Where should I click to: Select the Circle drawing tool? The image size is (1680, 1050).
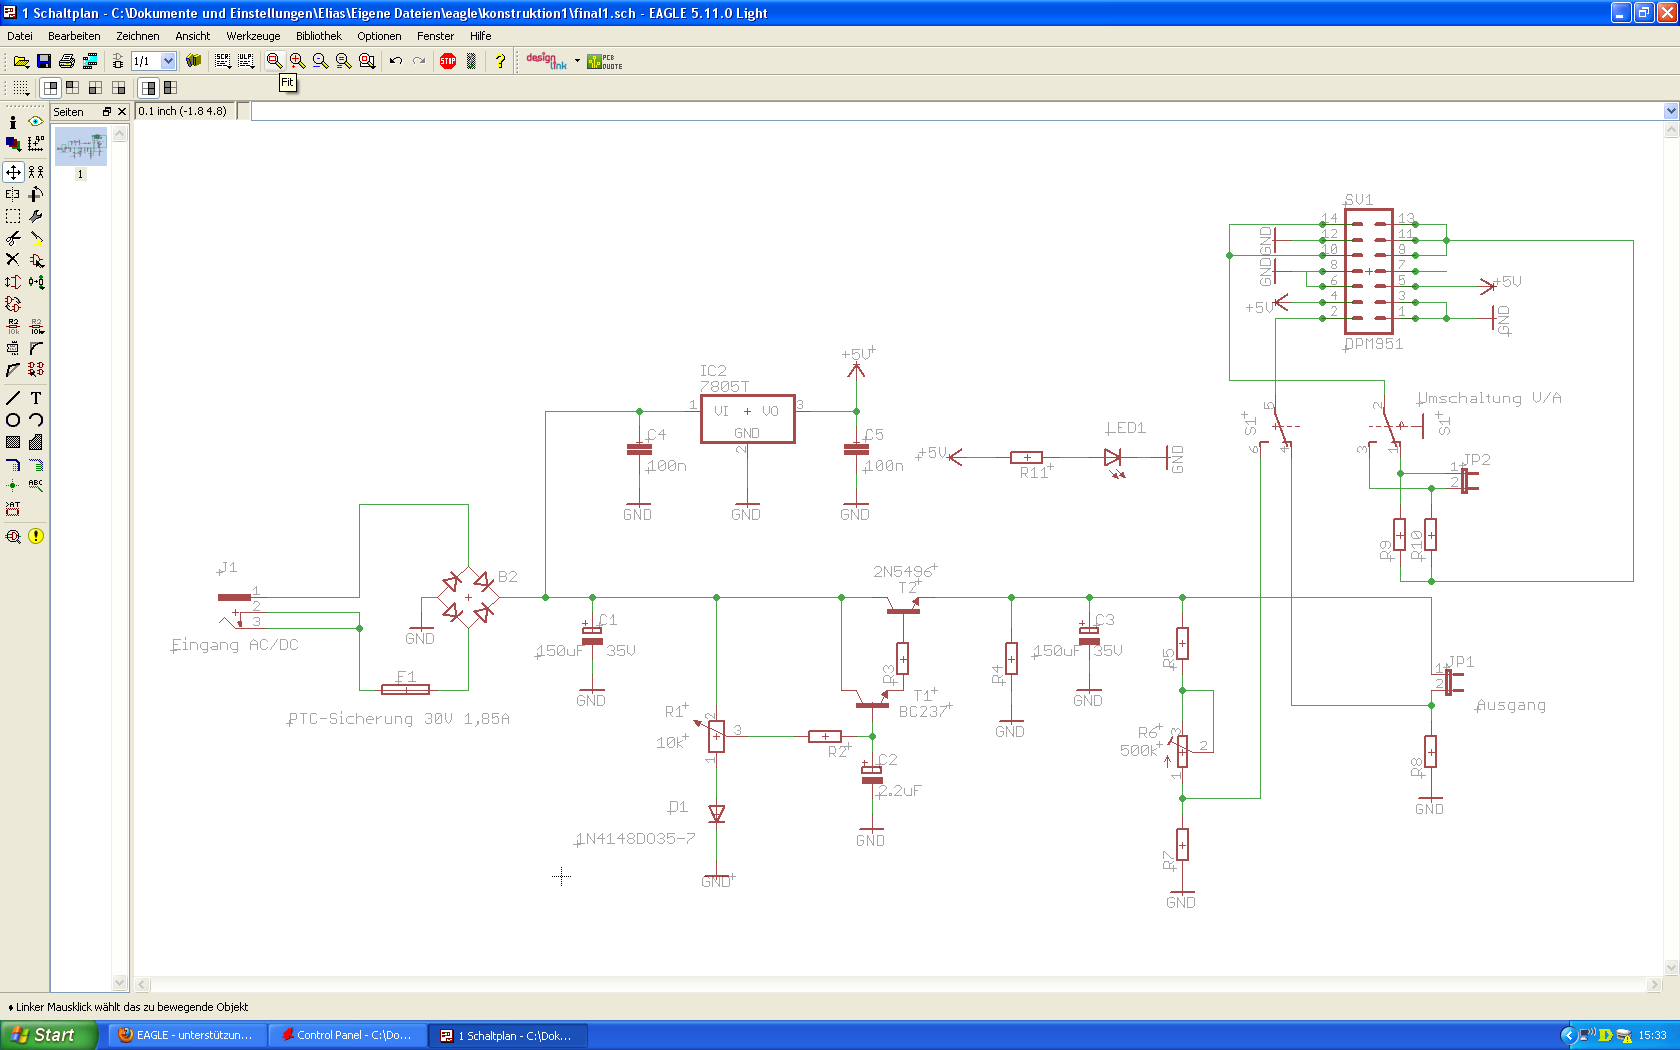tap(13, 420)
